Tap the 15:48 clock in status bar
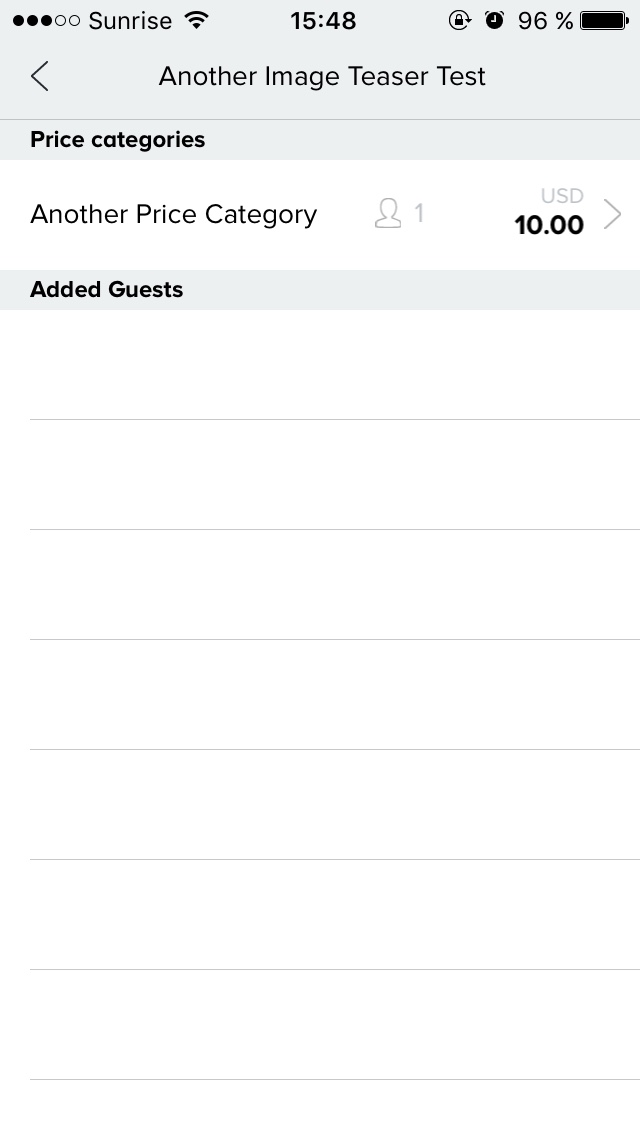The image size is (640, 1136). click(323, 20)
